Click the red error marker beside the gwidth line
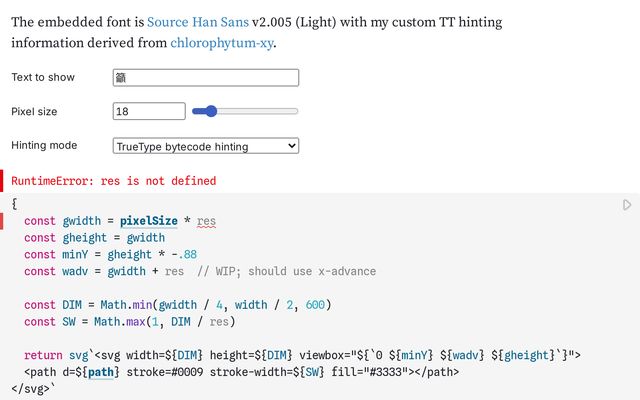This screenshot has height=400, width=640. point(2,221)
